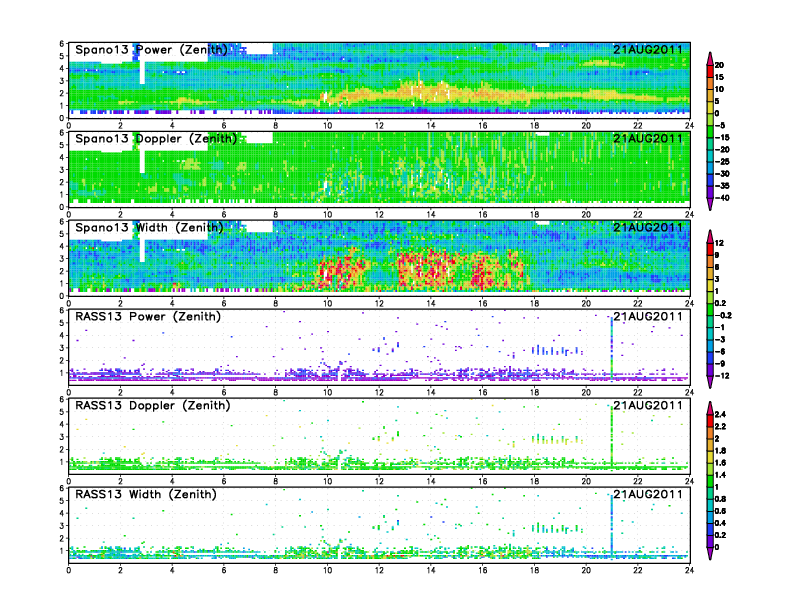Viewport: 792px width, 612px height.
Task: Click the "15" label on the top colorbar
Action: pos(719,77)
